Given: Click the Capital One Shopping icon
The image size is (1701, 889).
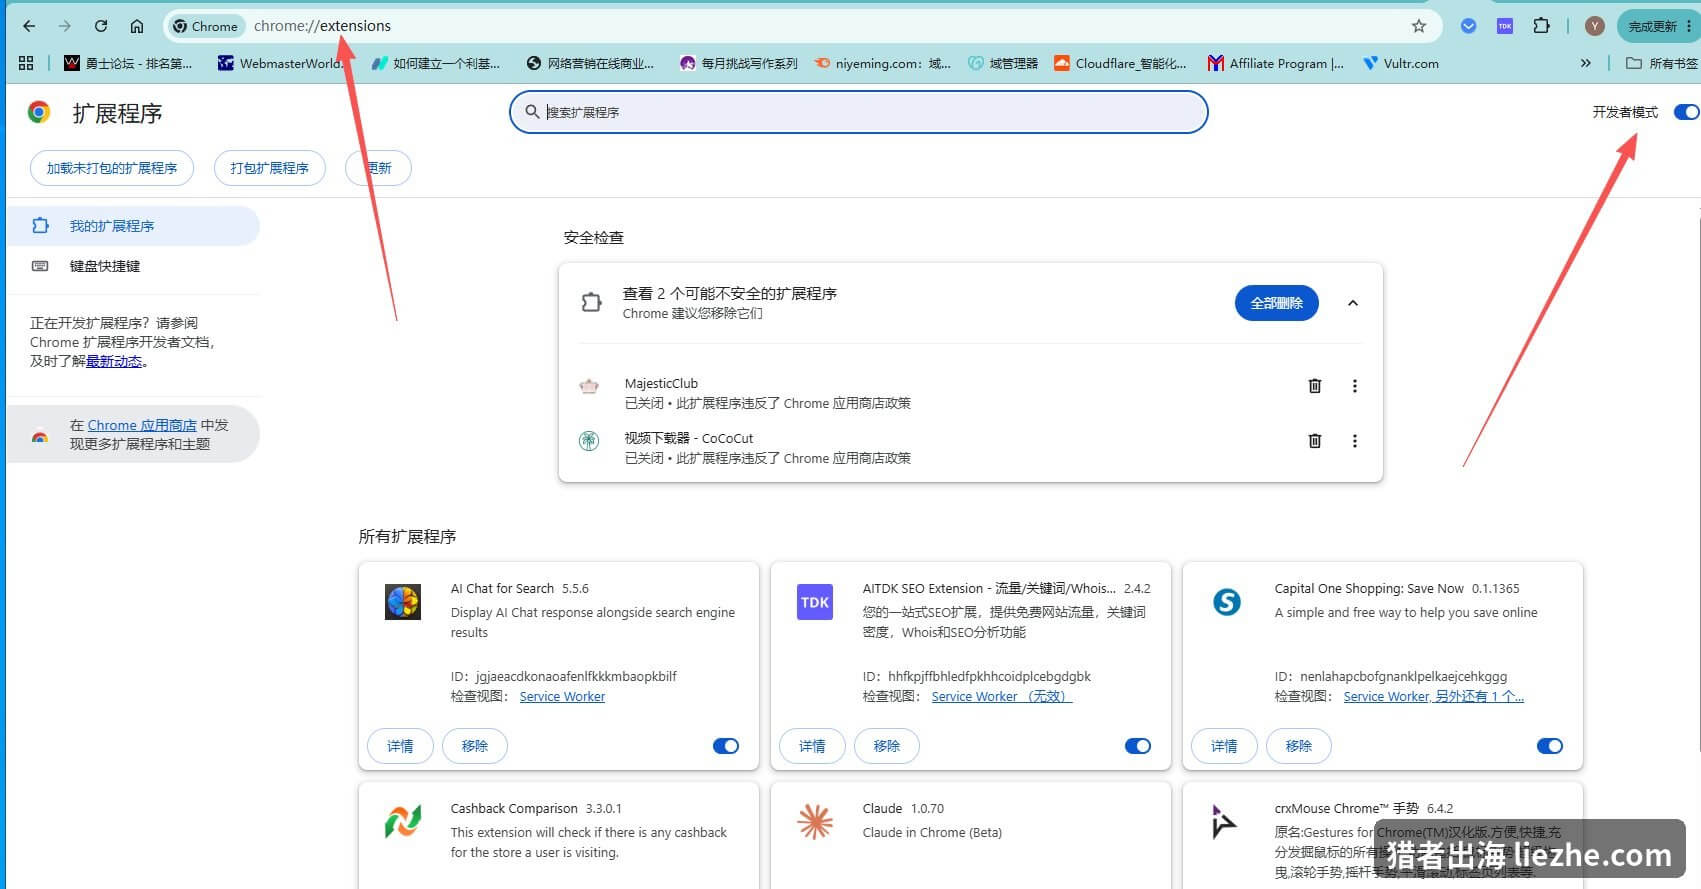Looking at the screenshot, I should pos(1227,602).
